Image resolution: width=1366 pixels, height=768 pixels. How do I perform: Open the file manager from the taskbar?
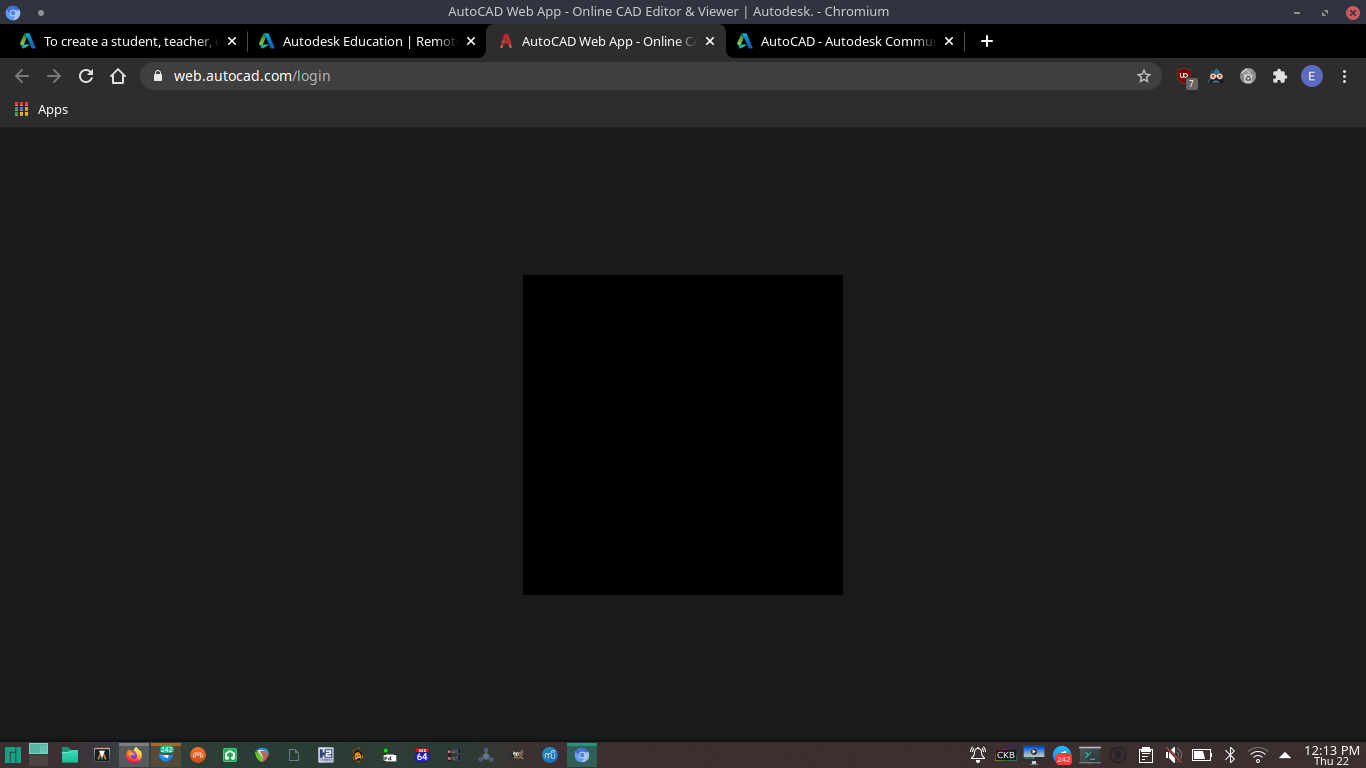70,755
